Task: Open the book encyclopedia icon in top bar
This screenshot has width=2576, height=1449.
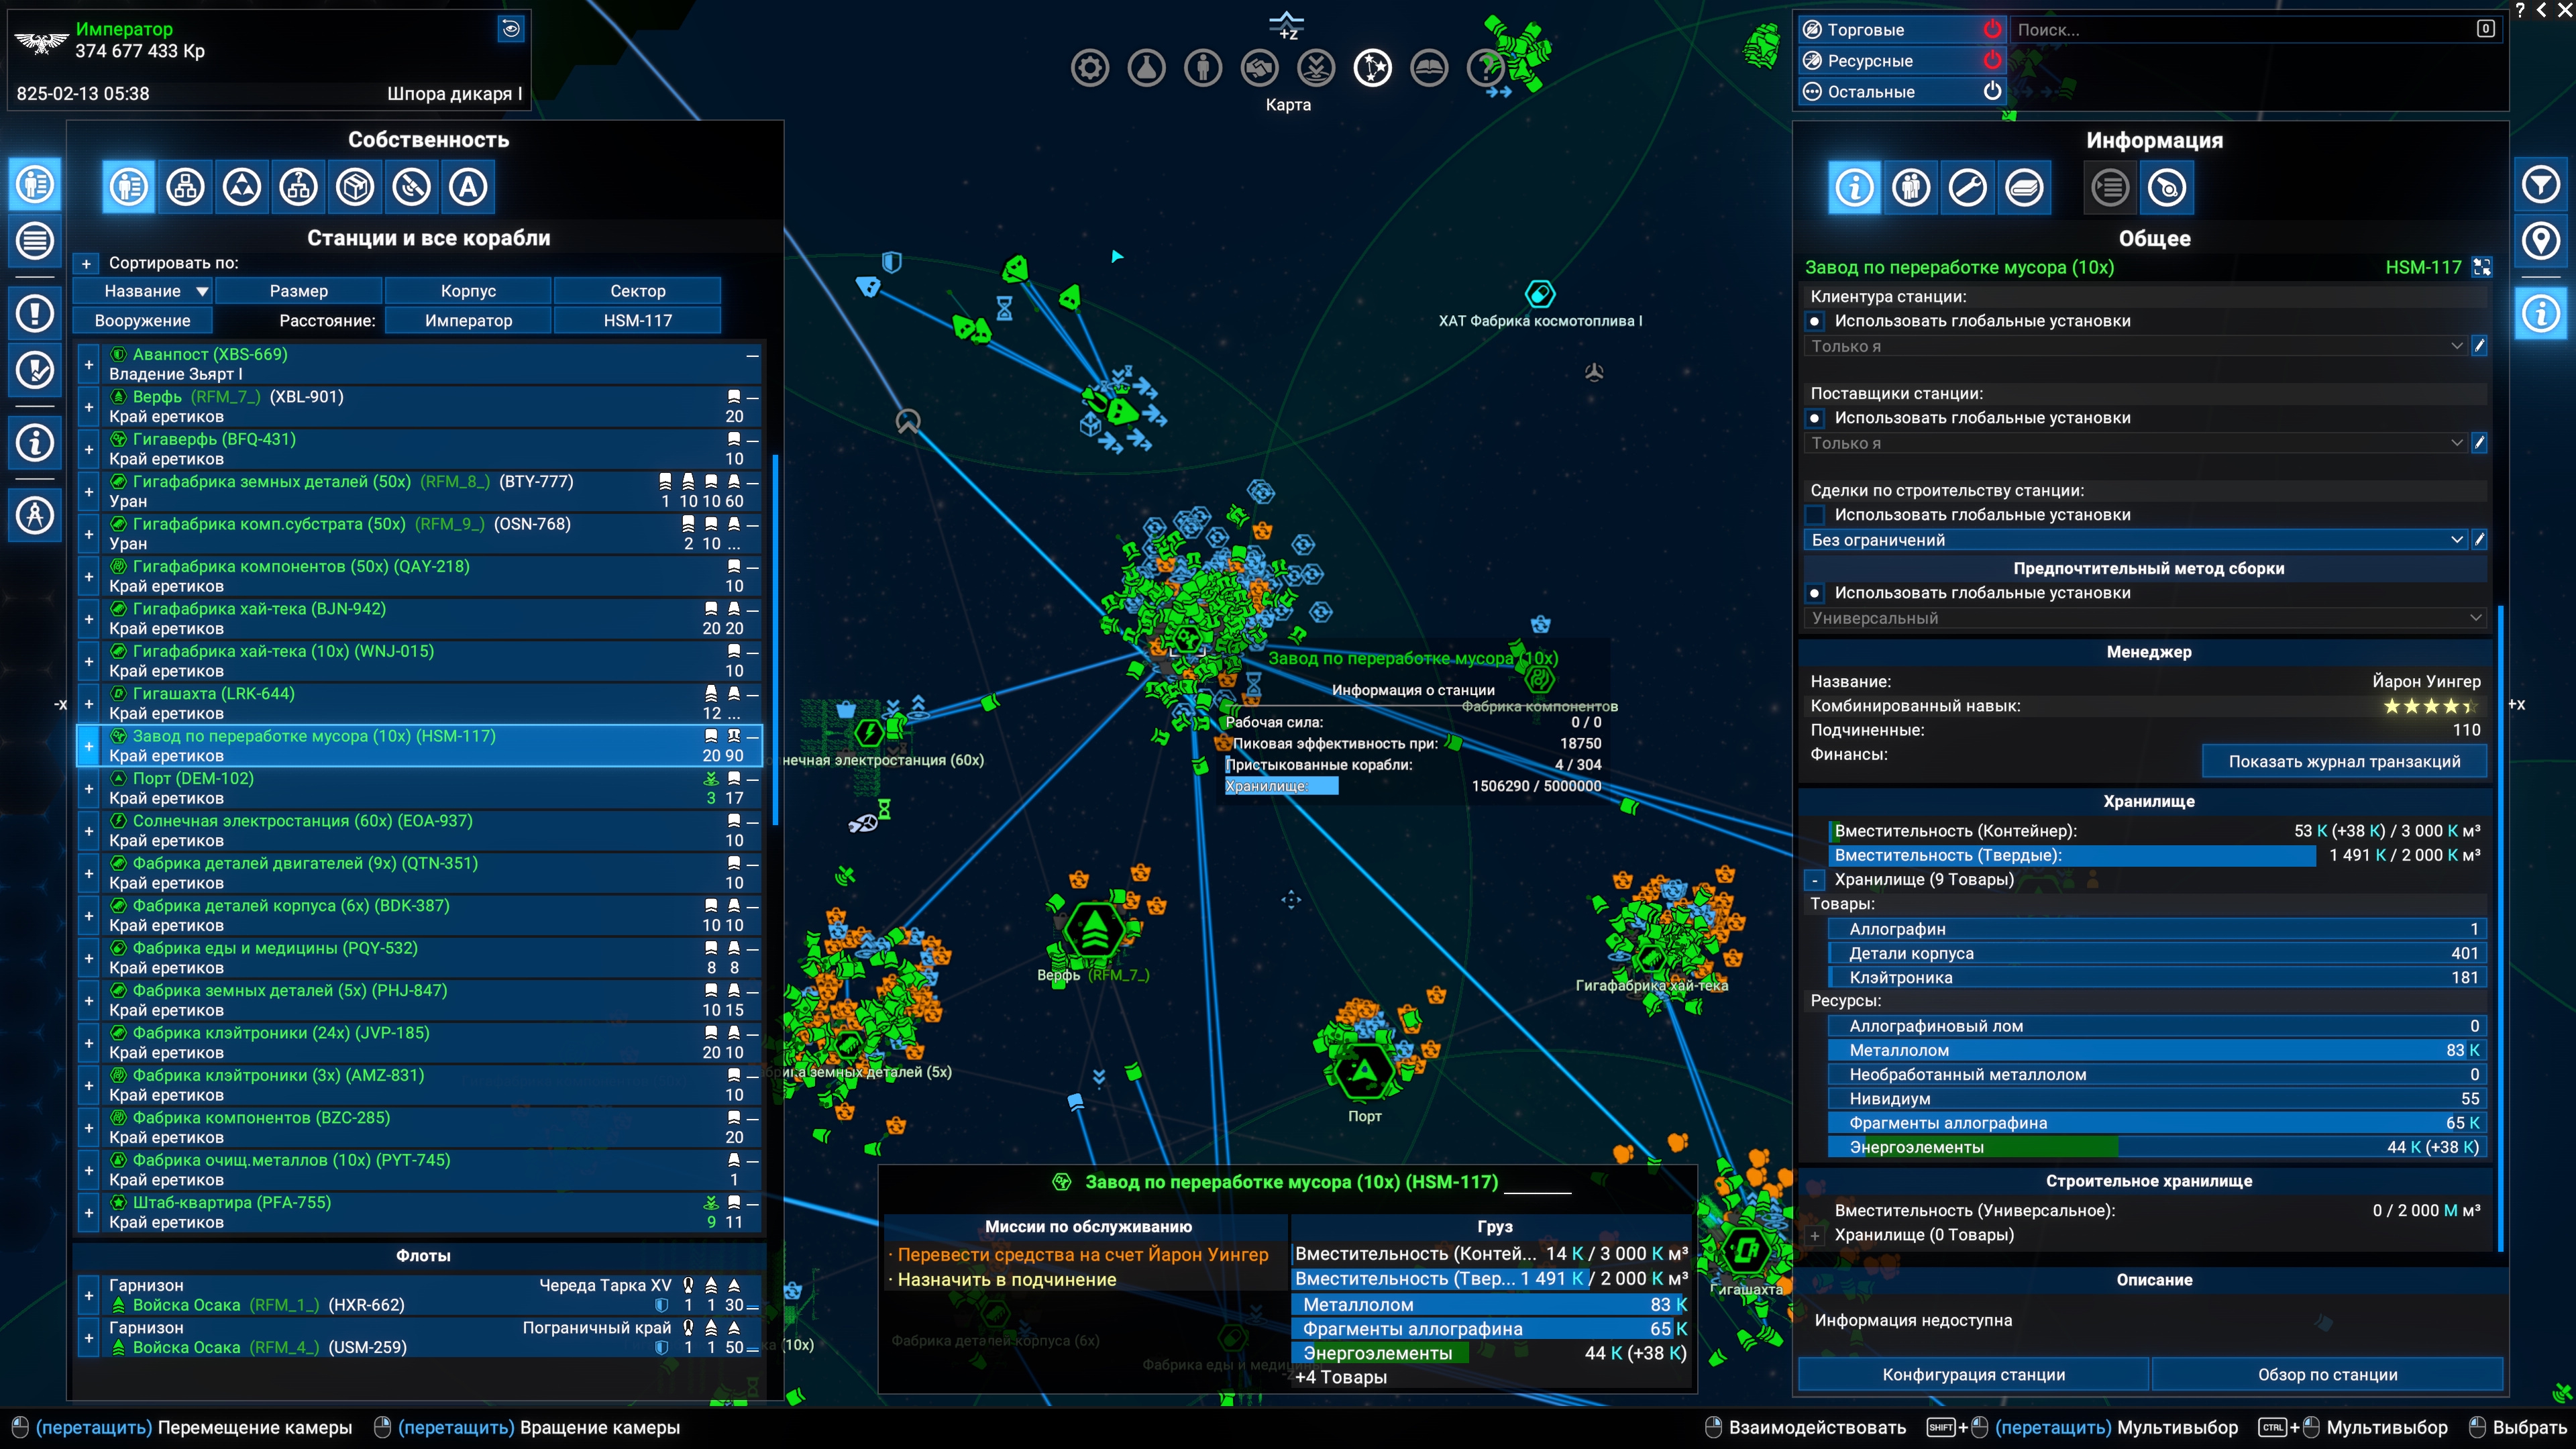Action: pos(1429,68)
